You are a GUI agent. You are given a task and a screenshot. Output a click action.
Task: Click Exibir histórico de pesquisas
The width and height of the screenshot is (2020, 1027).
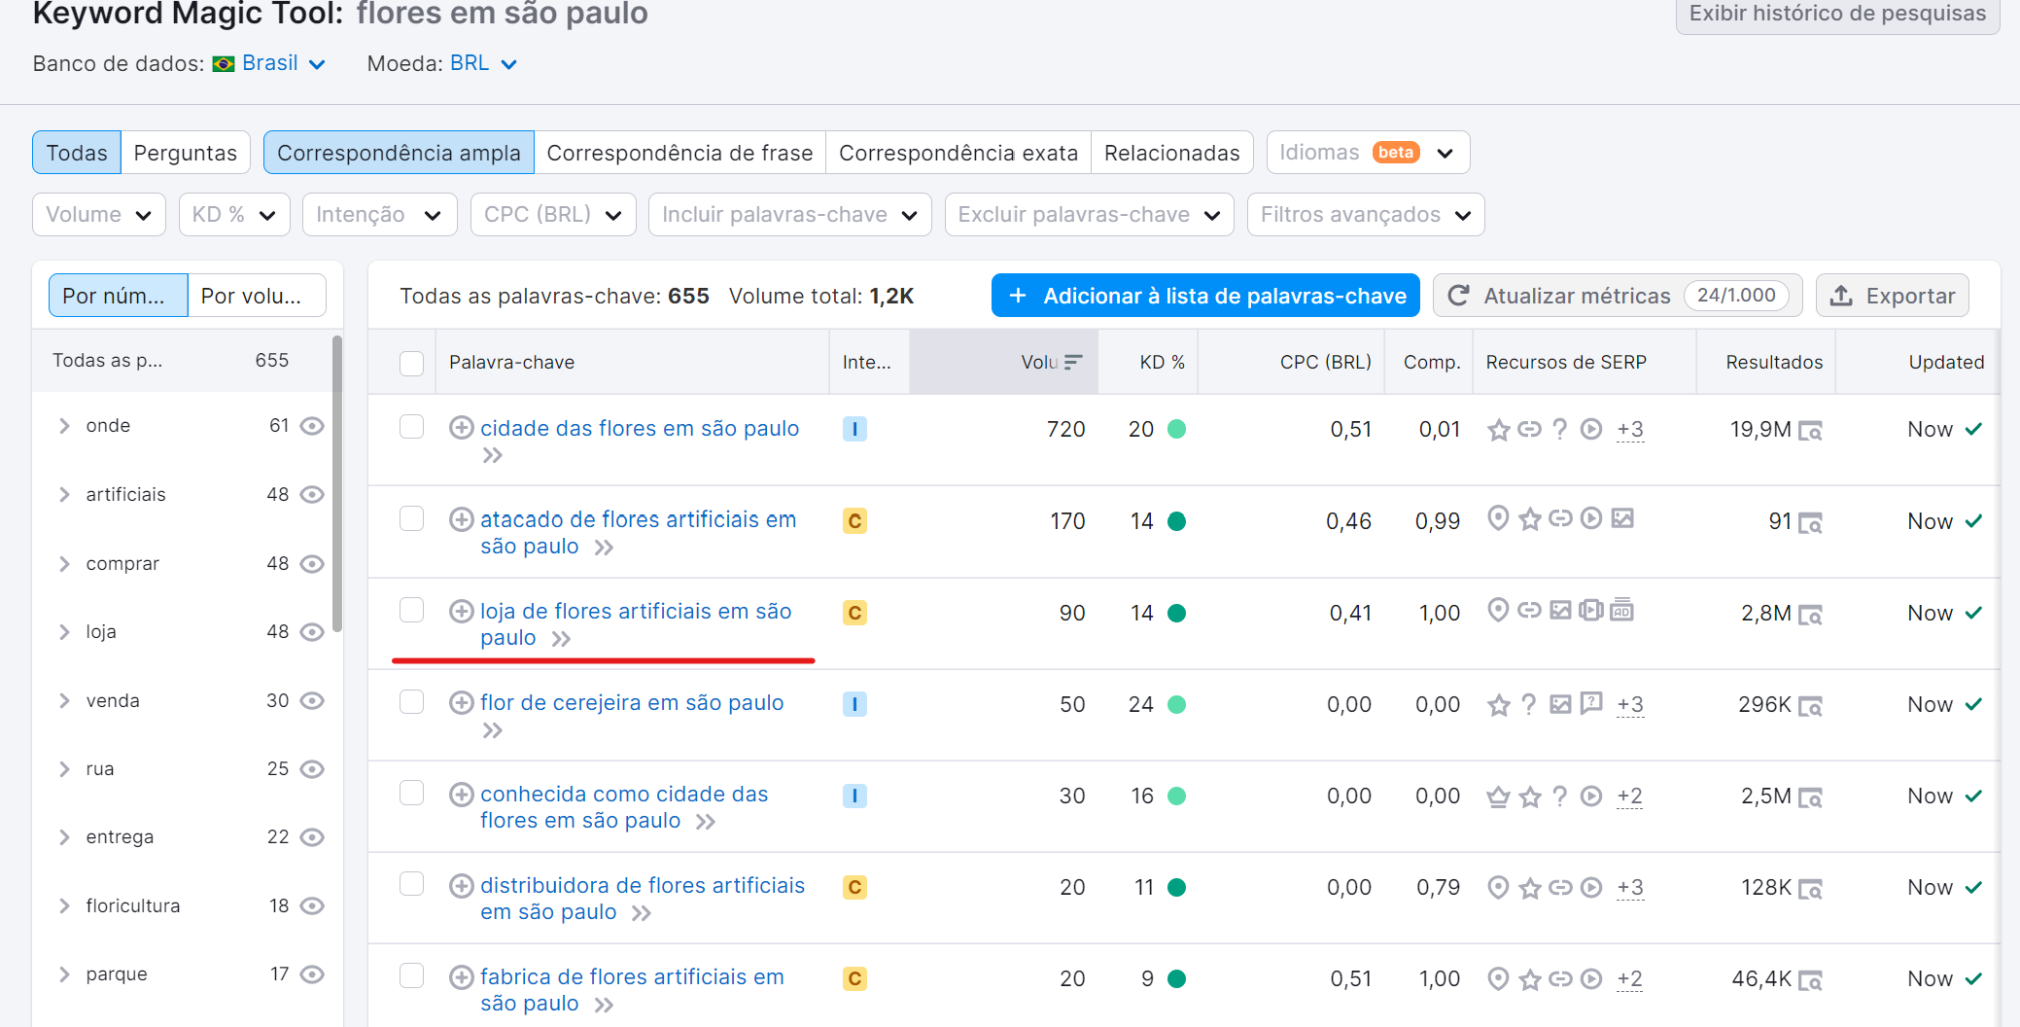coord(1837,14)
